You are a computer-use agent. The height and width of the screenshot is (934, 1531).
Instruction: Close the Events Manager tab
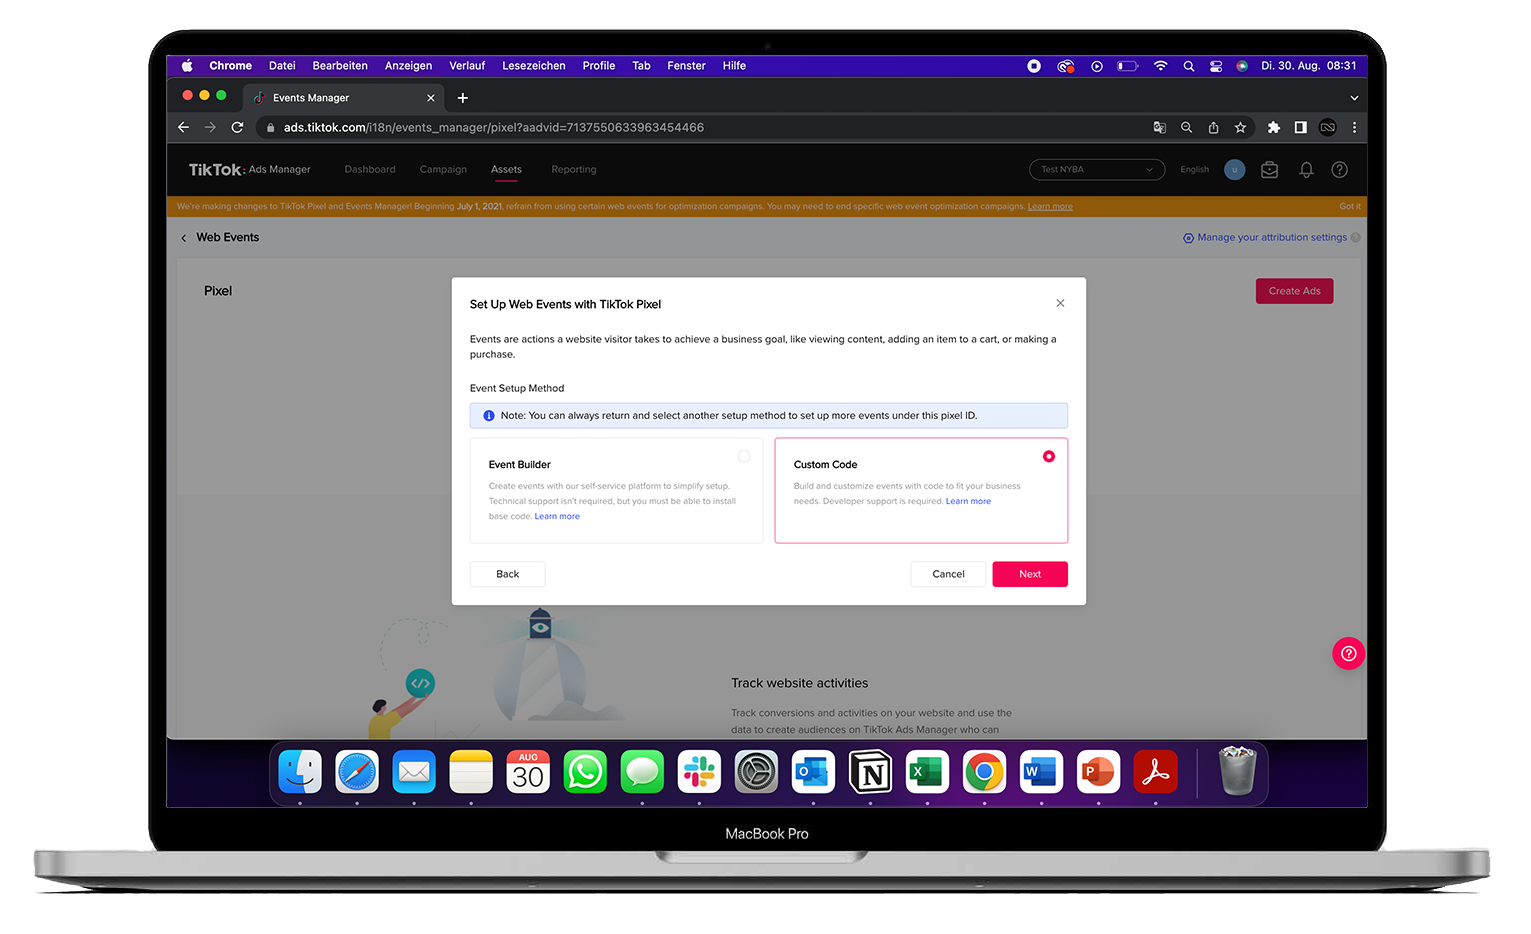point(431,98)
